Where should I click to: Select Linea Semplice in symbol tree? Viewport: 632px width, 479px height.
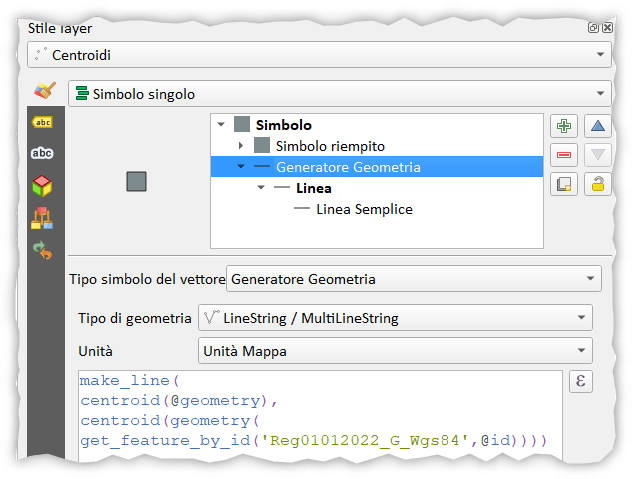click(364, 209)
